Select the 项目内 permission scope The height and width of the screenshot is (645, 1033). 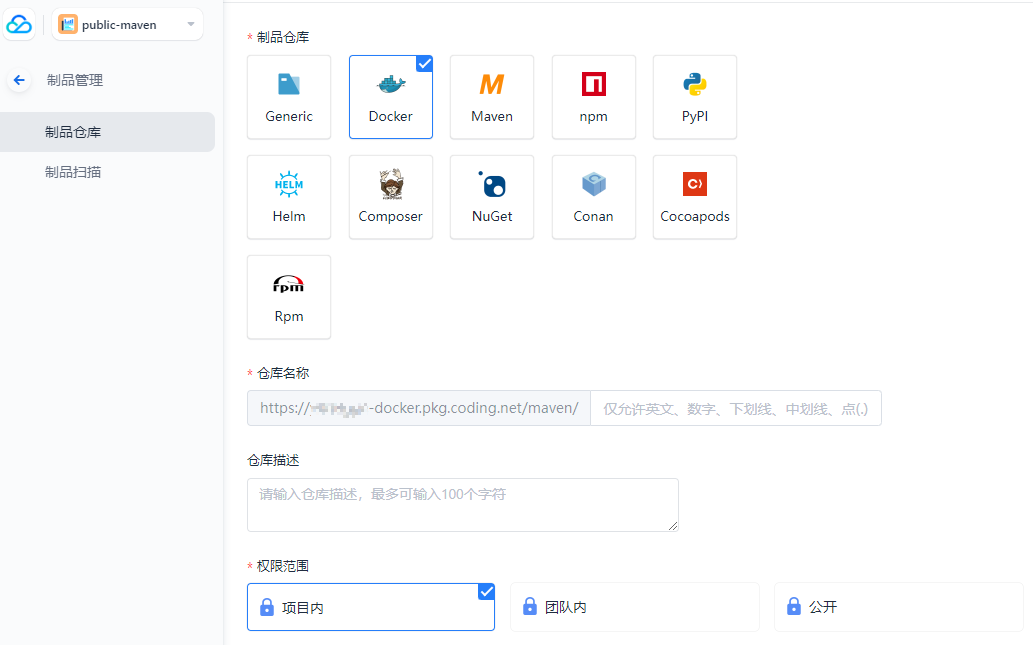[371, 607]
